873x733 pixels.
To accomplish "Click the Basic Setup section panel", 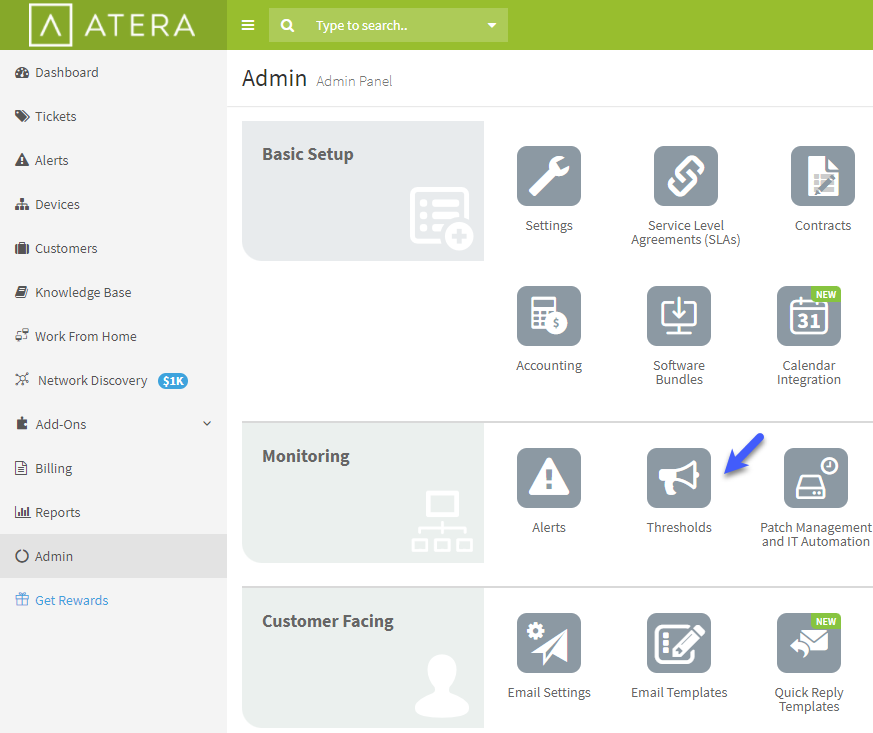I will (x=362, y=191).
